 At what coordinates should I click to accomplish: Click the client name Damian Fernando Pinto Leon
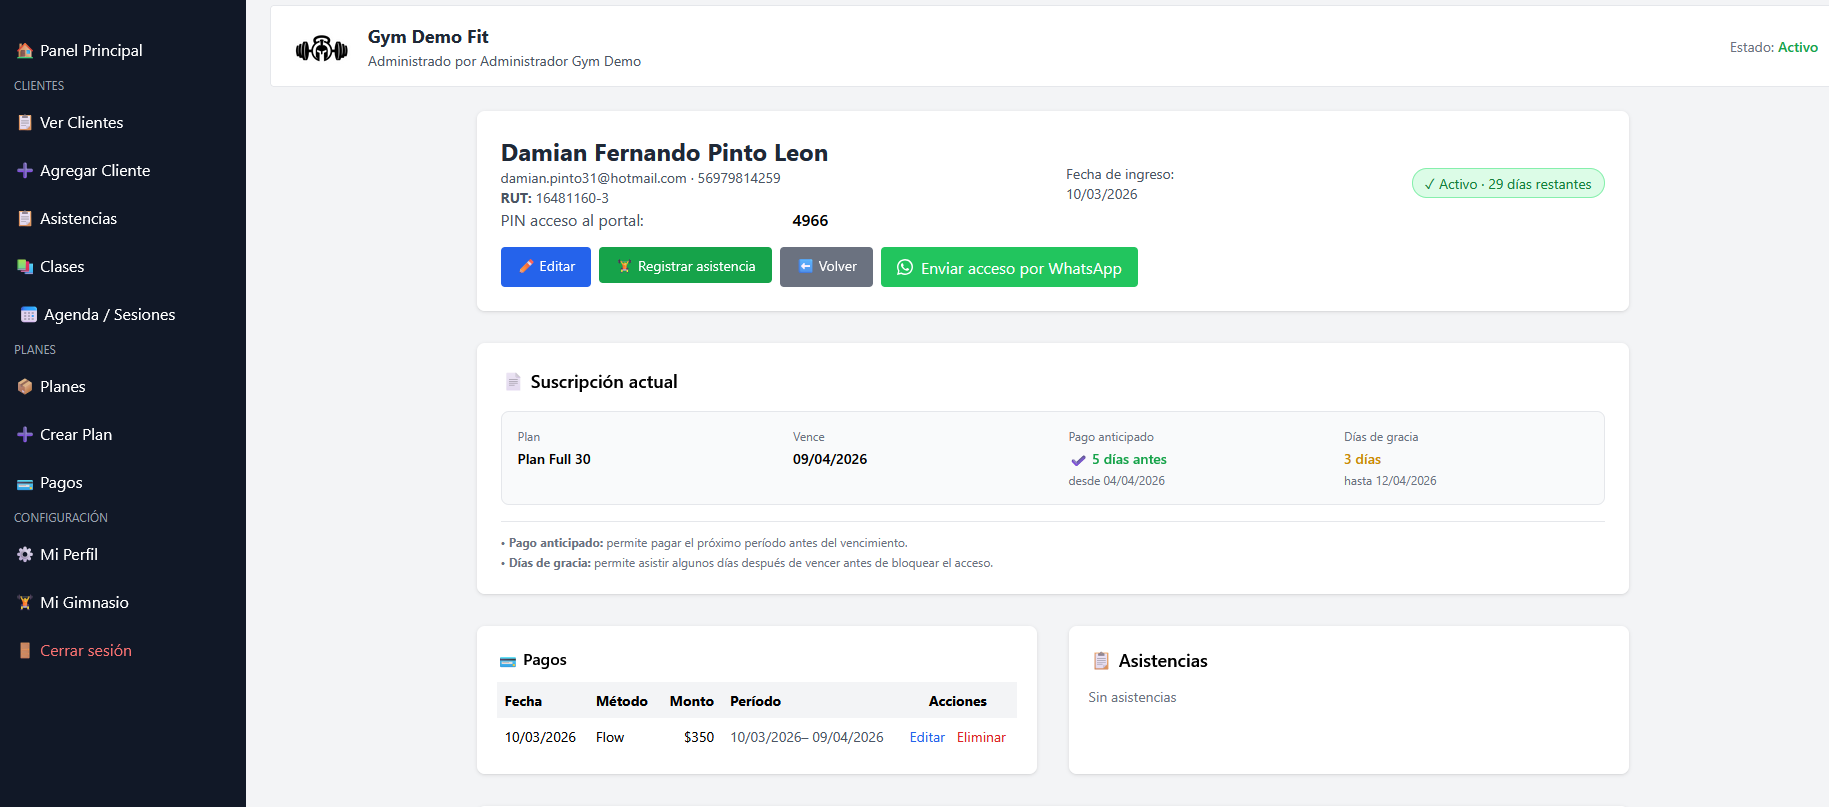pos(664,153)
